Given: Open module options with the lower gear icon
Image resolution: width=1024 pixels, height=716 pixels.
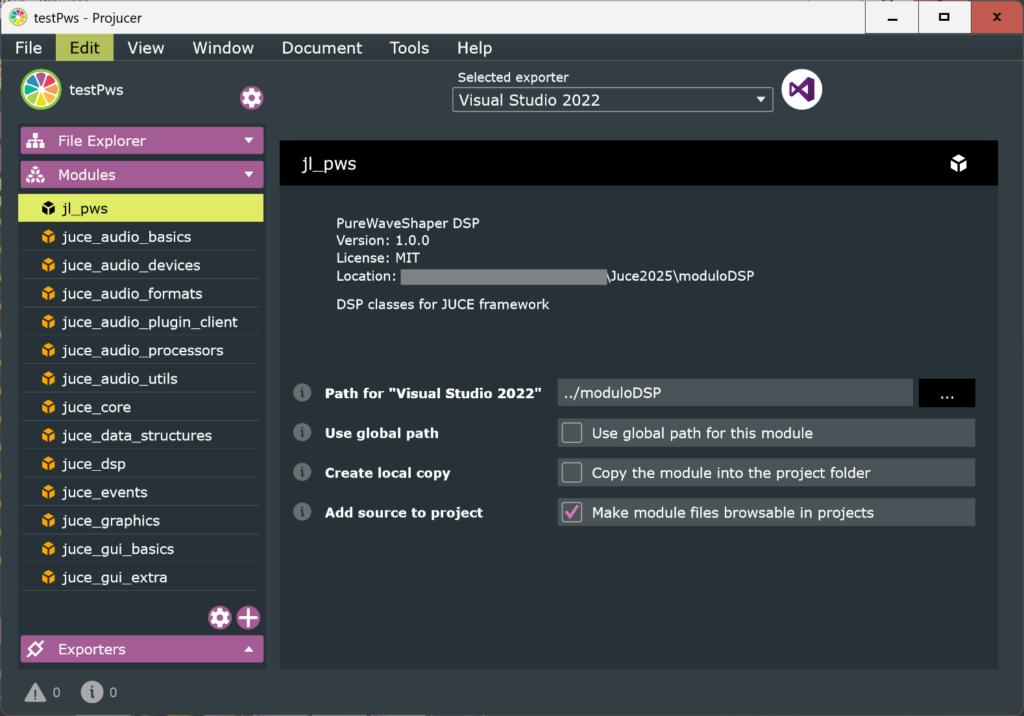Looking at the screenshot, I should coord(219,617).
